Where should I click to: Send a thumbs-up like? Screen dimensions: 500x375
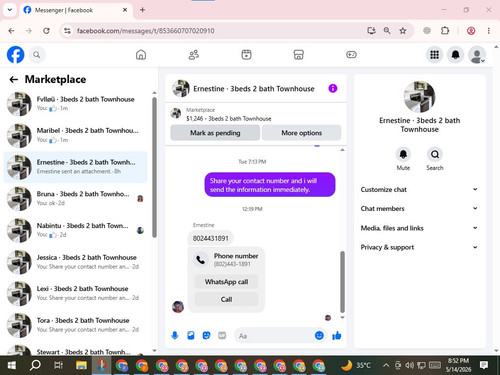click(337, 335)
